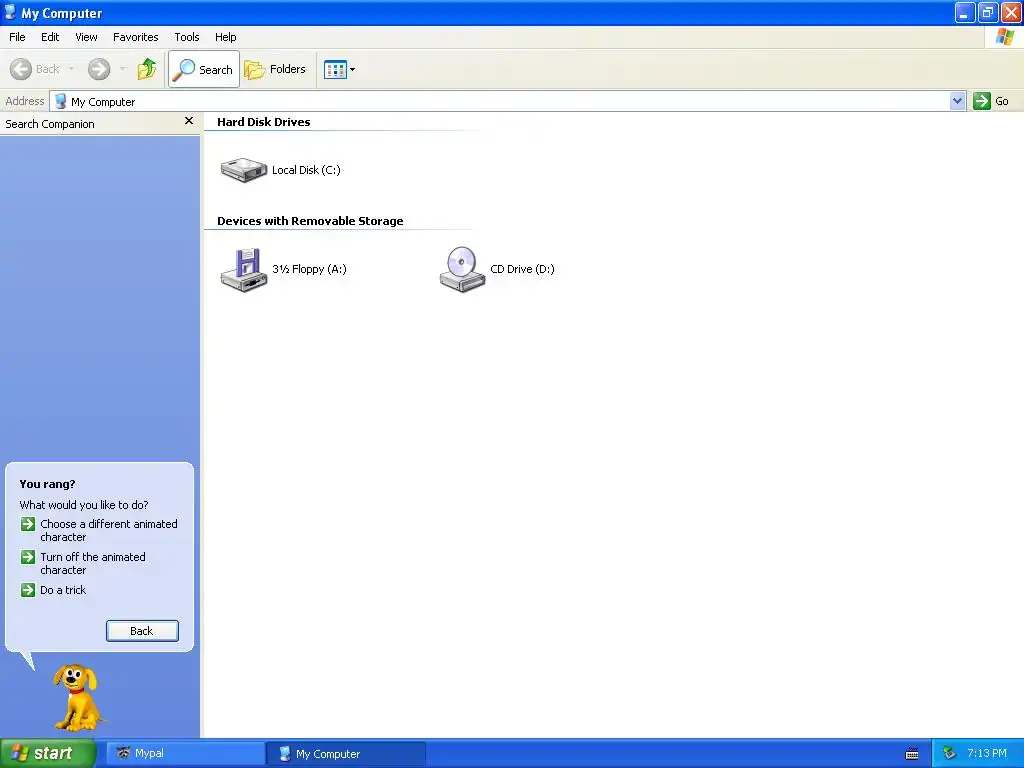Click the My Computer title bar icon
Screen dimensions: 1024x768
pyautogui.click(x=10, y=12)
